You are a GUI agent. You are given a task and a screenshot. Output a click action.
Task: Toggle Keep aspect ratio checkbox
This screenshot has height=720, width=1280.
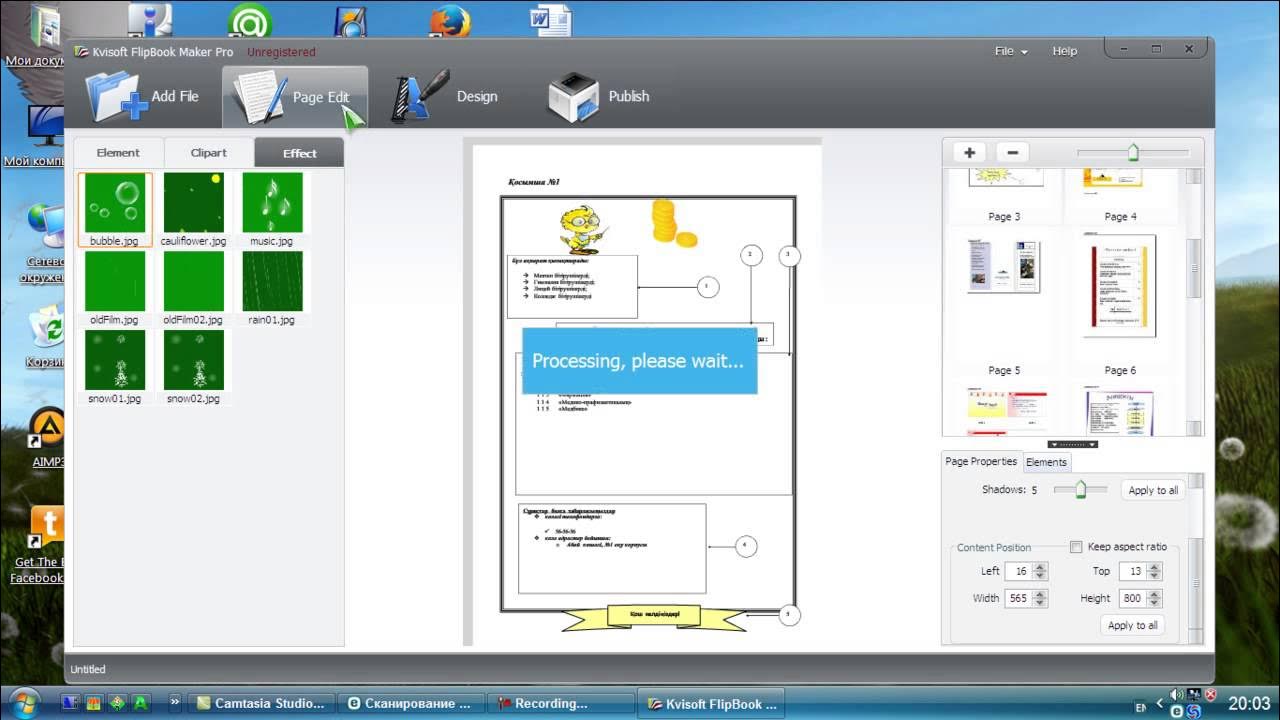pyautogui.click(x=1076, y=547)
